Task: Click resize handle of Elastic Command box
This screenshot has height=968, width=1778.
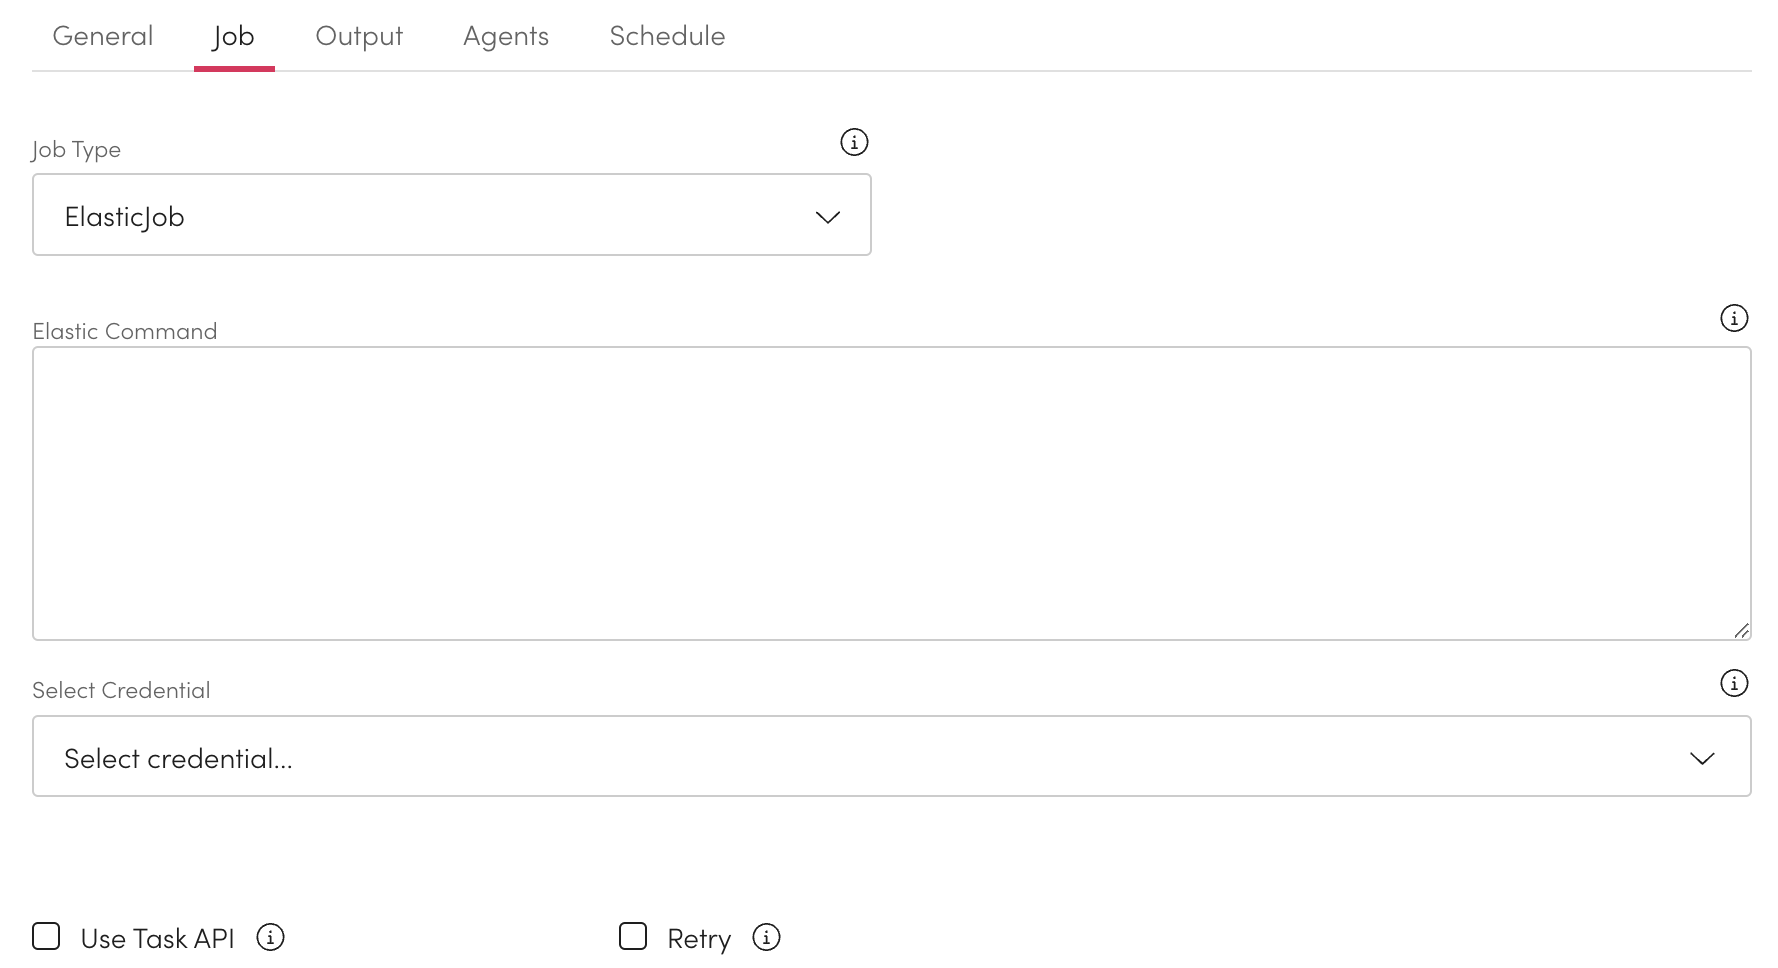Action: (x=1741, y=630)
